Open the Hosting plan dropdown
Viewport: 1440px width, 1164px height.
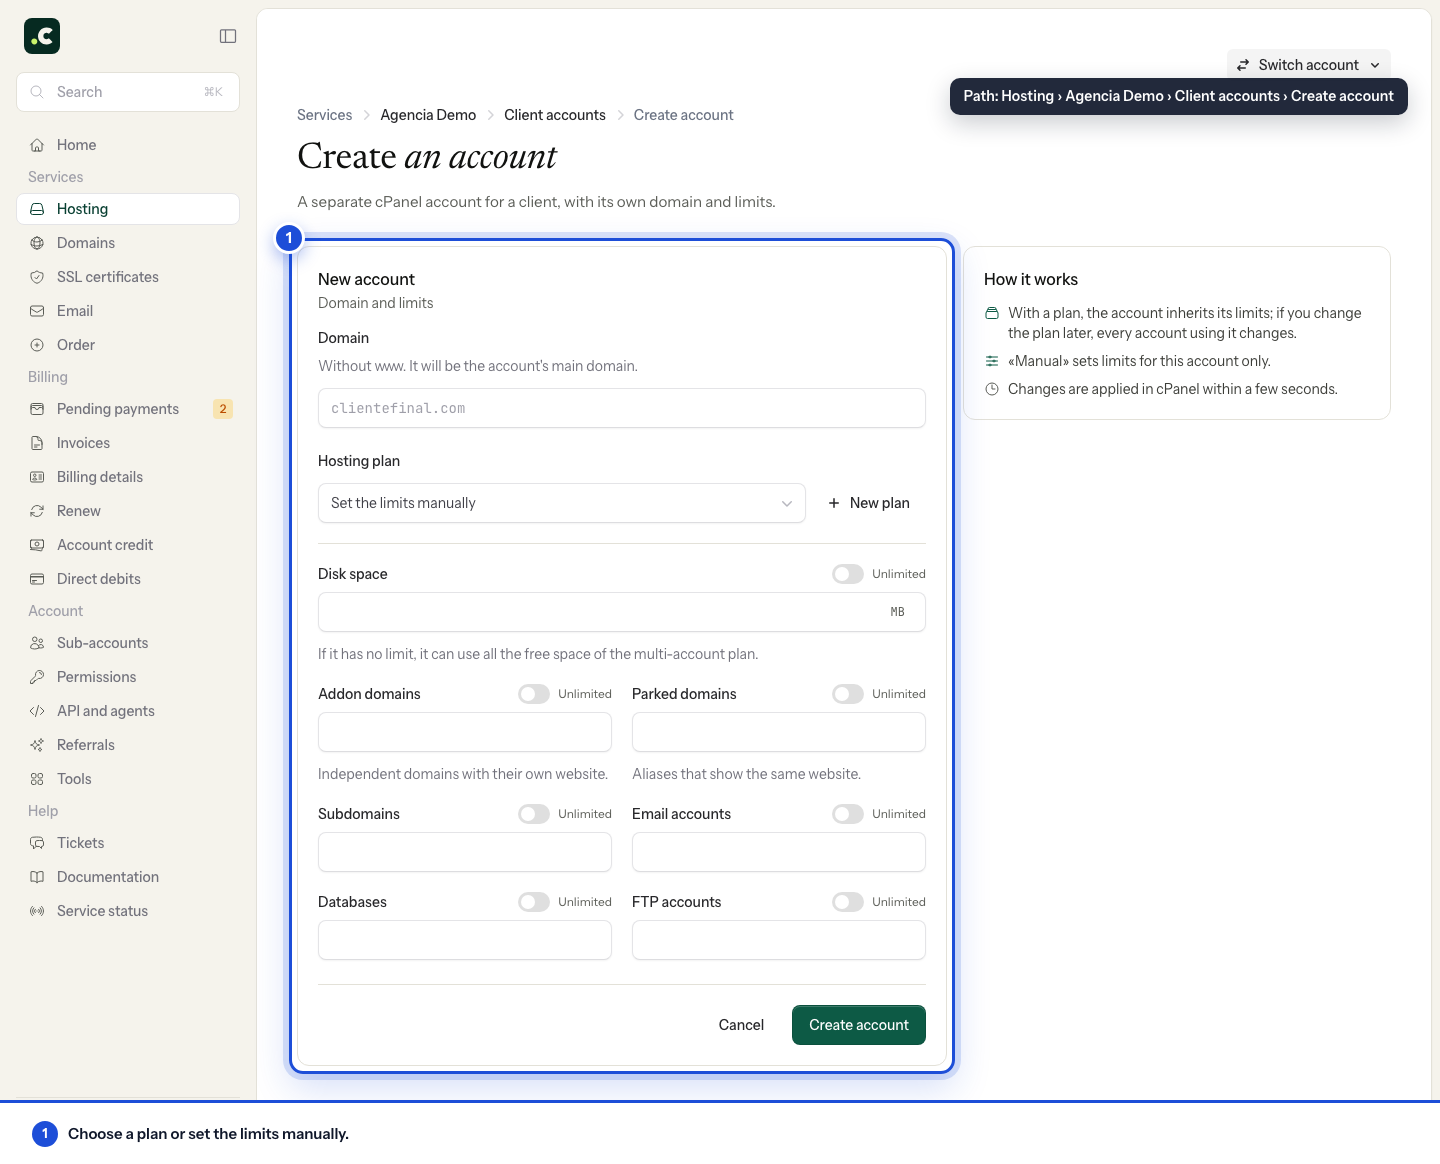click(562, 503)
